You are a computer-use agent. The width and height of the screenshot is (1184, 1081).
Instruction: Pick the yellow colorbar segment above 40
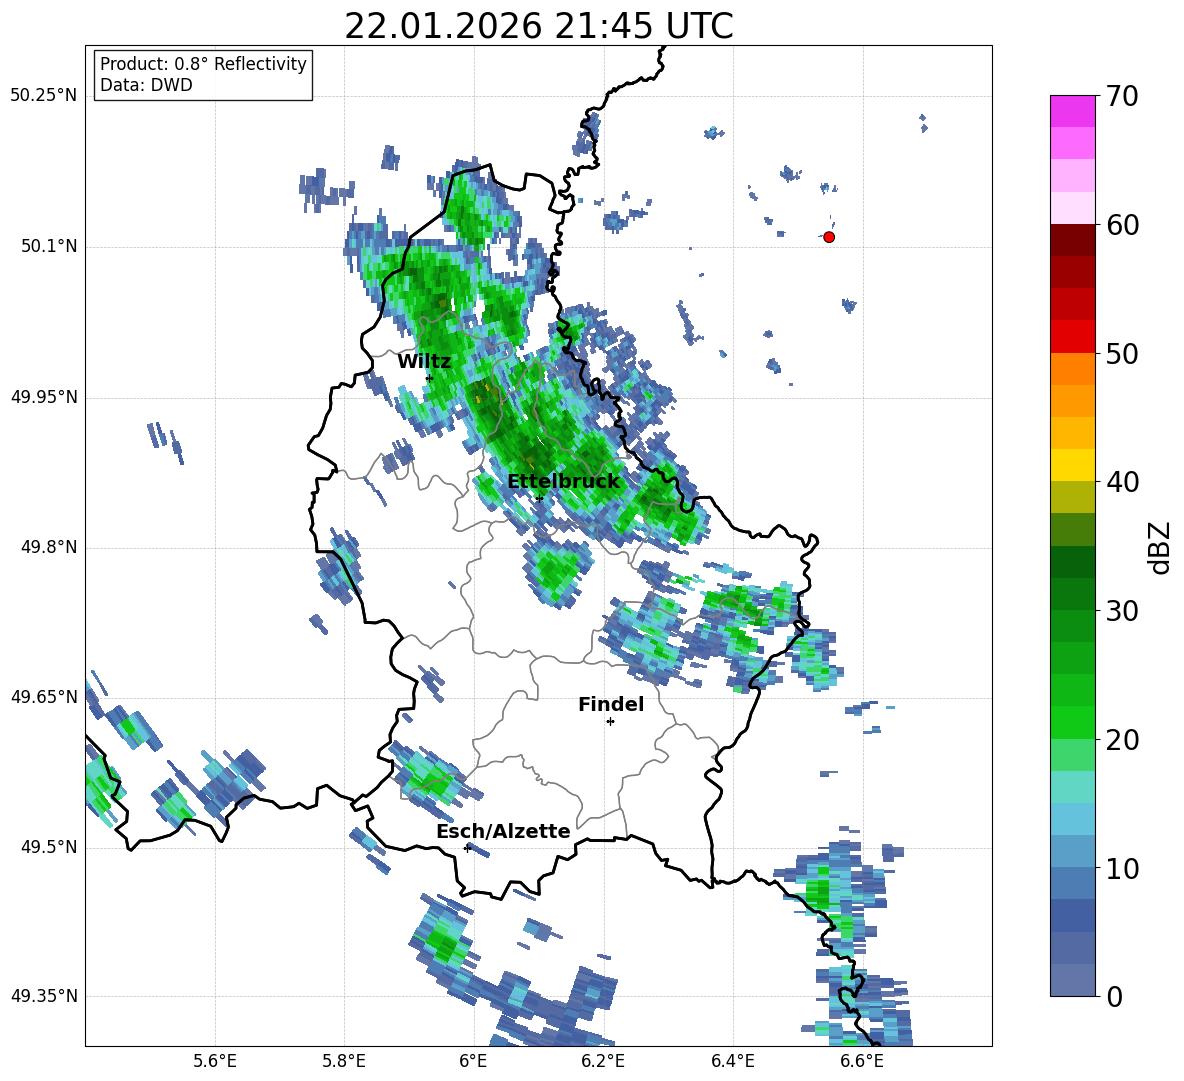1073,465
